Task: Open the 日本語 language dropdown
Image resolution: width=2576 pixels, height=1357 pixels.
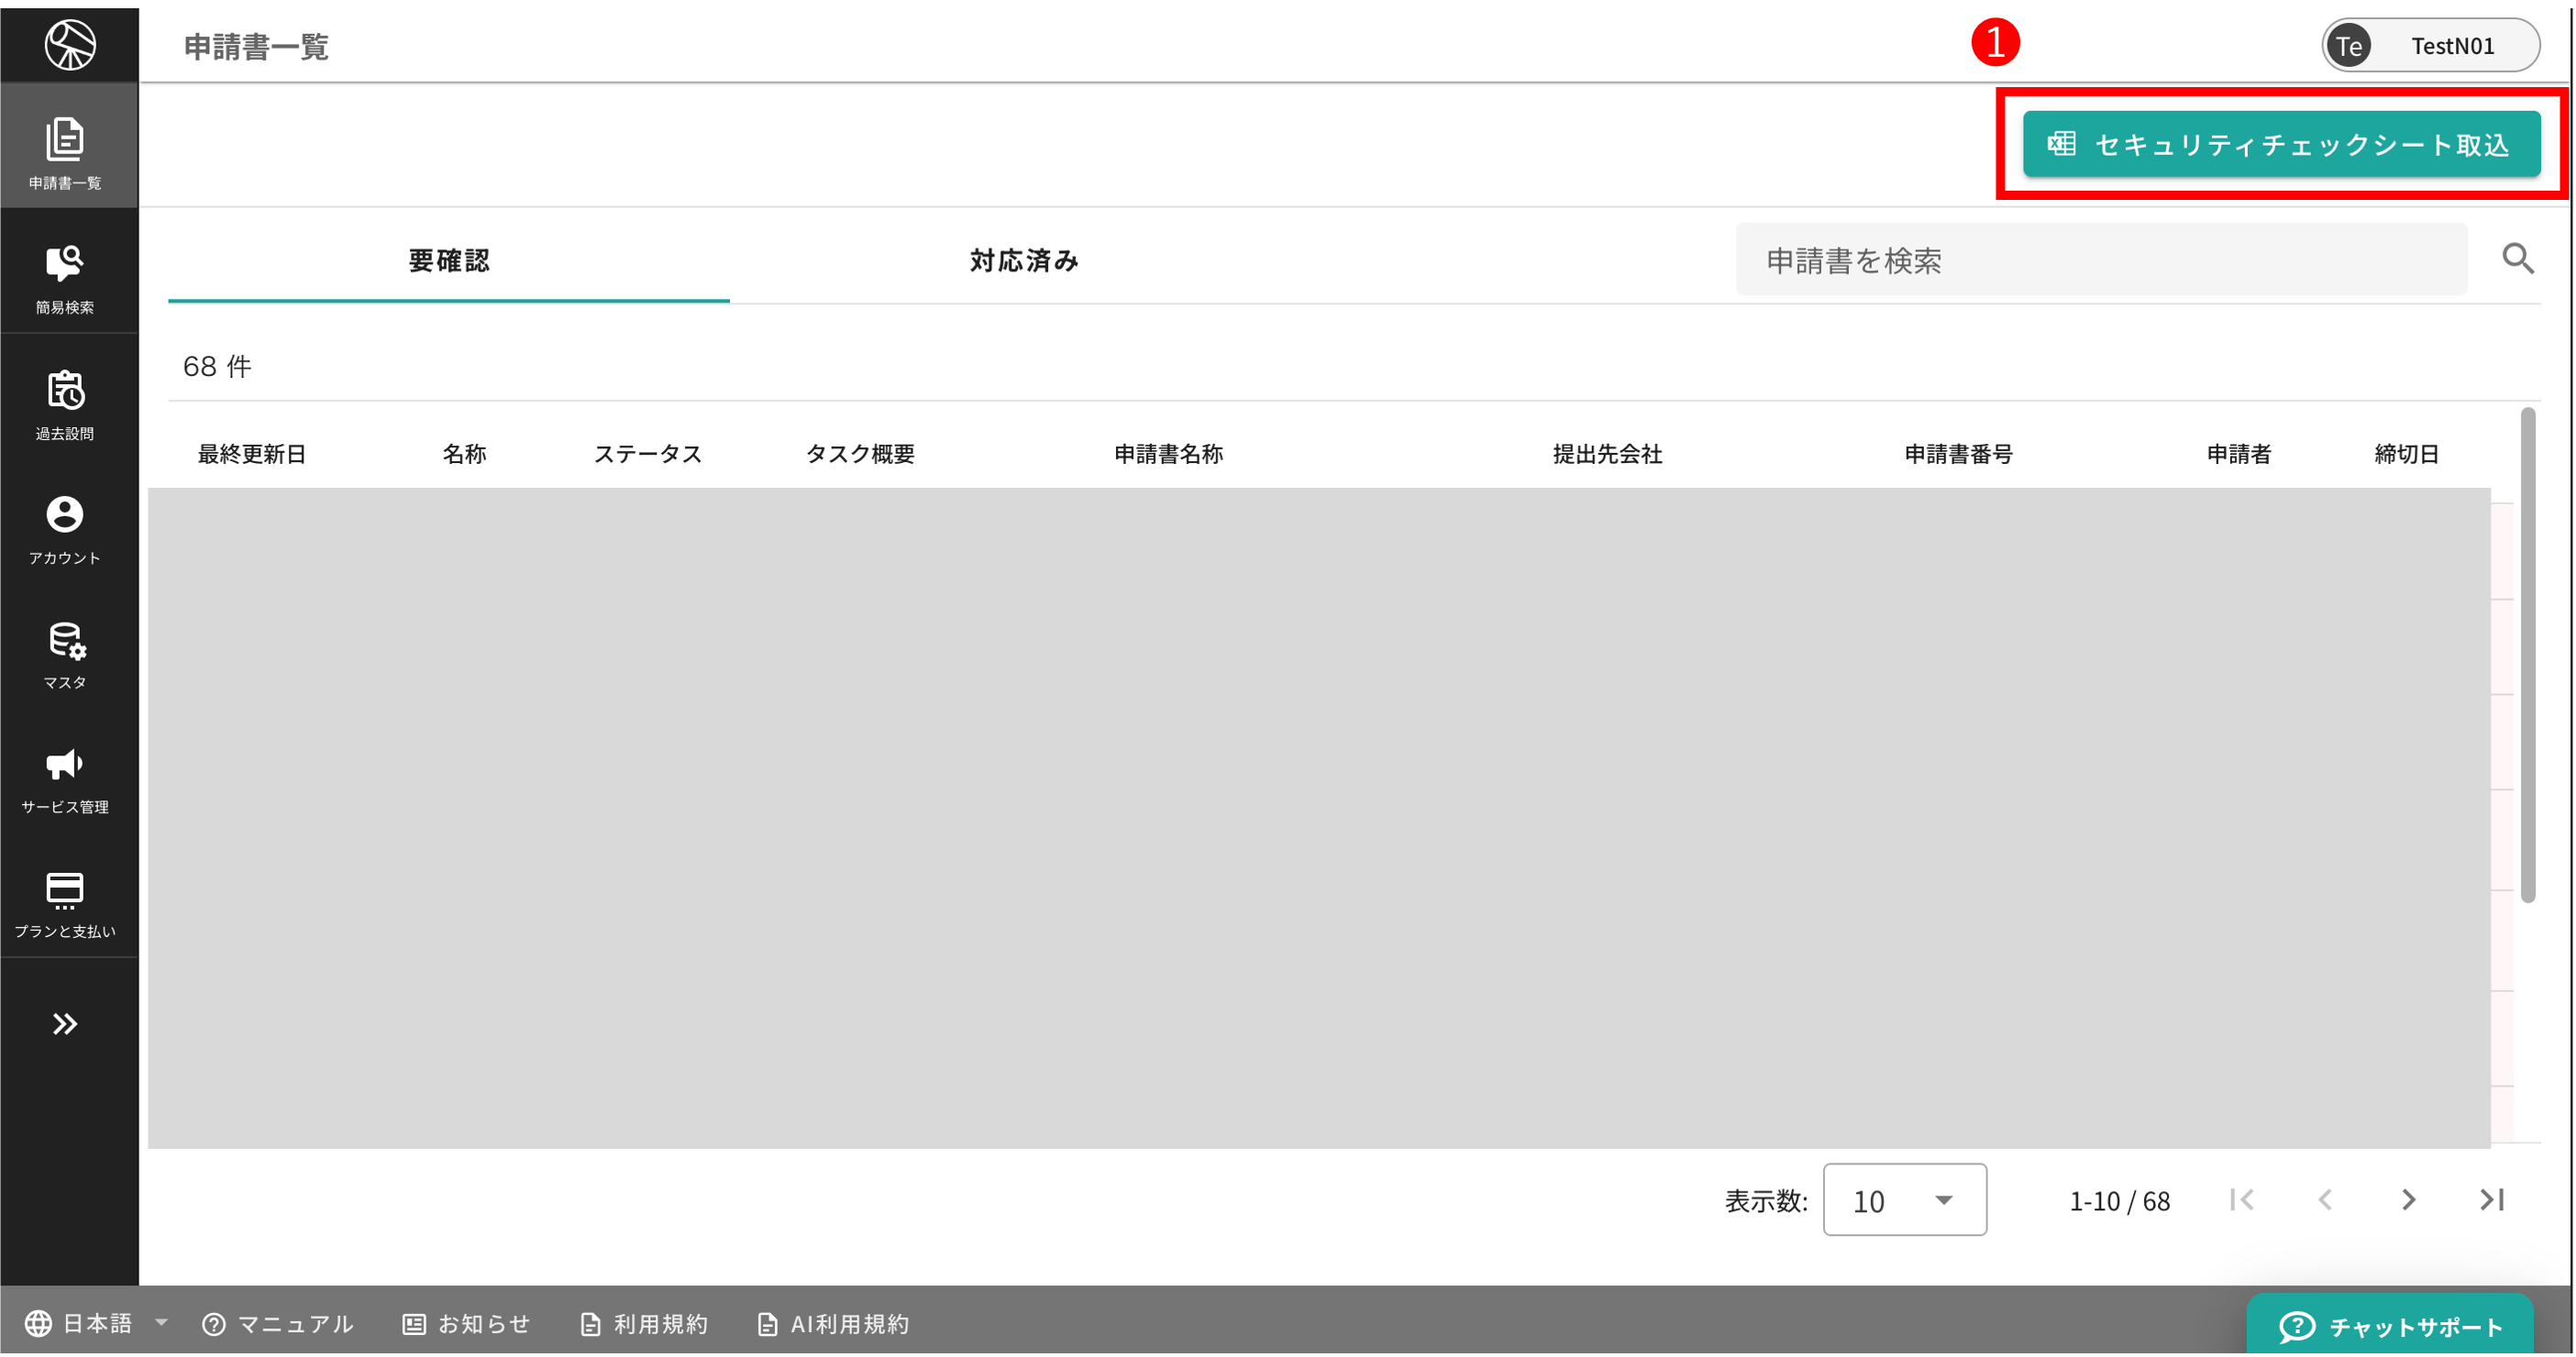Action: point(97,1324)
